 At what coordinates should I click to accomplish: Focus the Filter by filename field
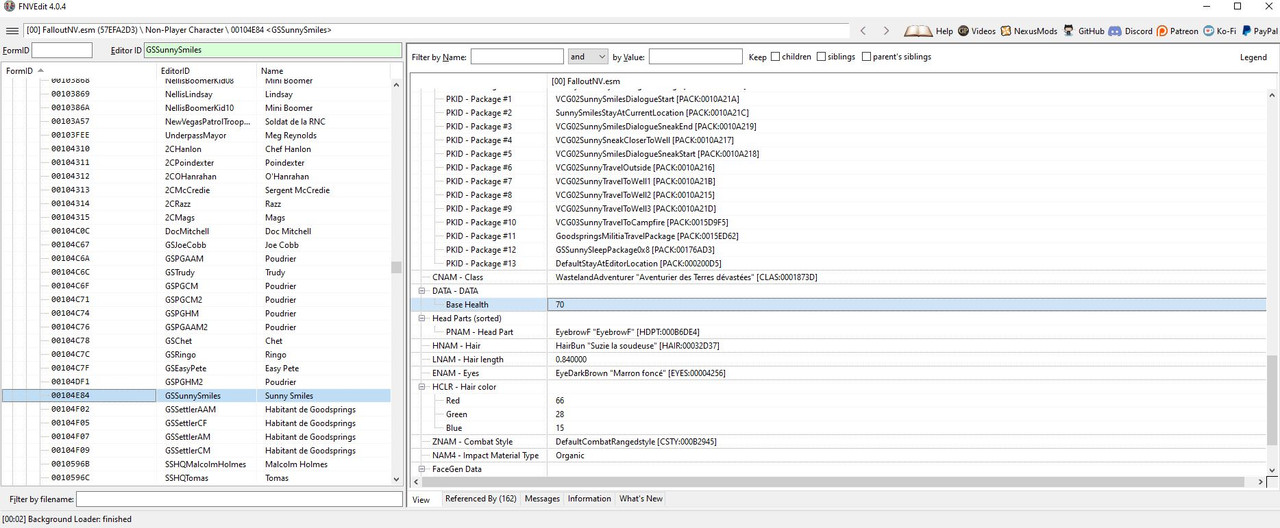[239, 498]
